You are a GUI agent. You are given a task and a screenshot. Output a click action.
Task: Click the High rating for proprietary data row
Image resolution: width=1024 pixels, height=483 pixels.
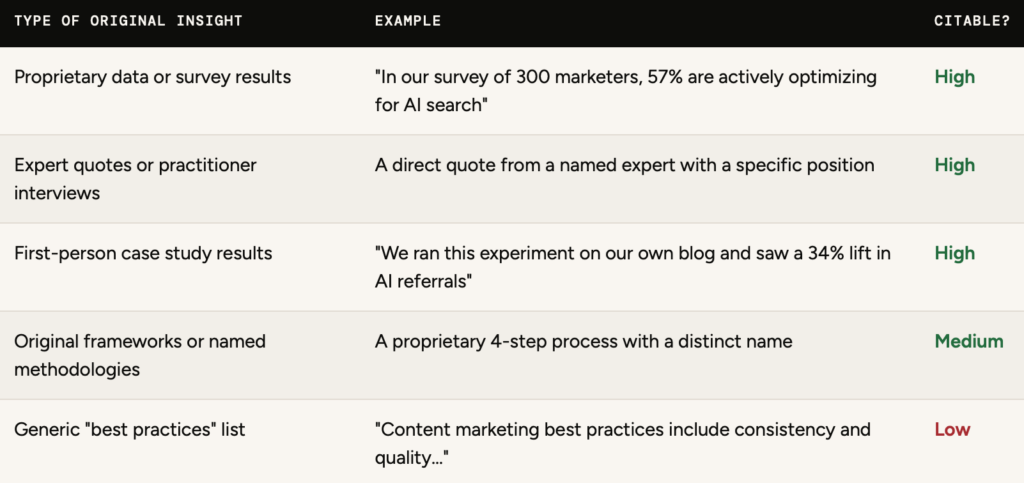click(954, 77)
